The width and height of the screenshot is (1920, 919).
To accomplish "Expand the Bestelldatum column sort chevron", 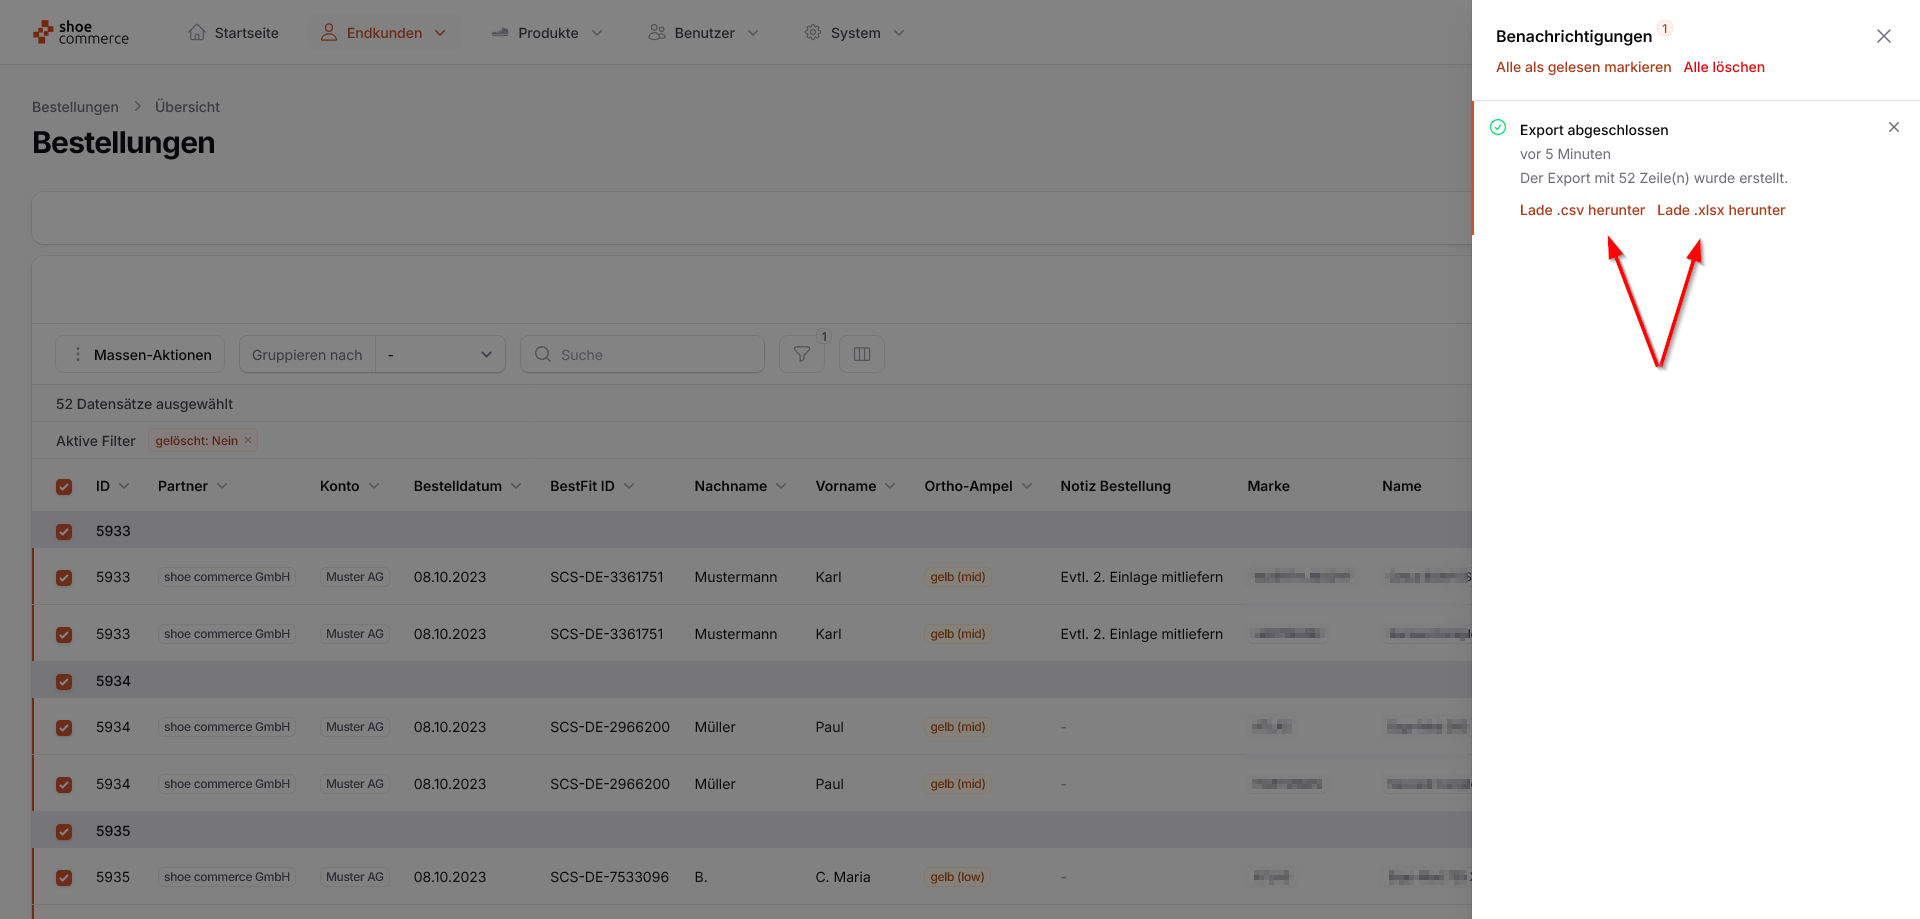I will (516, 486).
